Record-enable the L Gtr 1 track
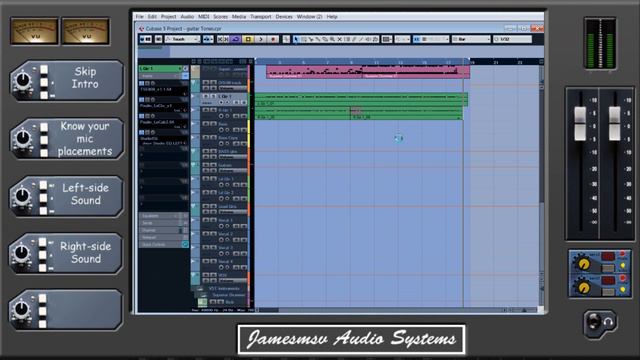The height and width of the screenshot is (360, 640). point(221,102)
